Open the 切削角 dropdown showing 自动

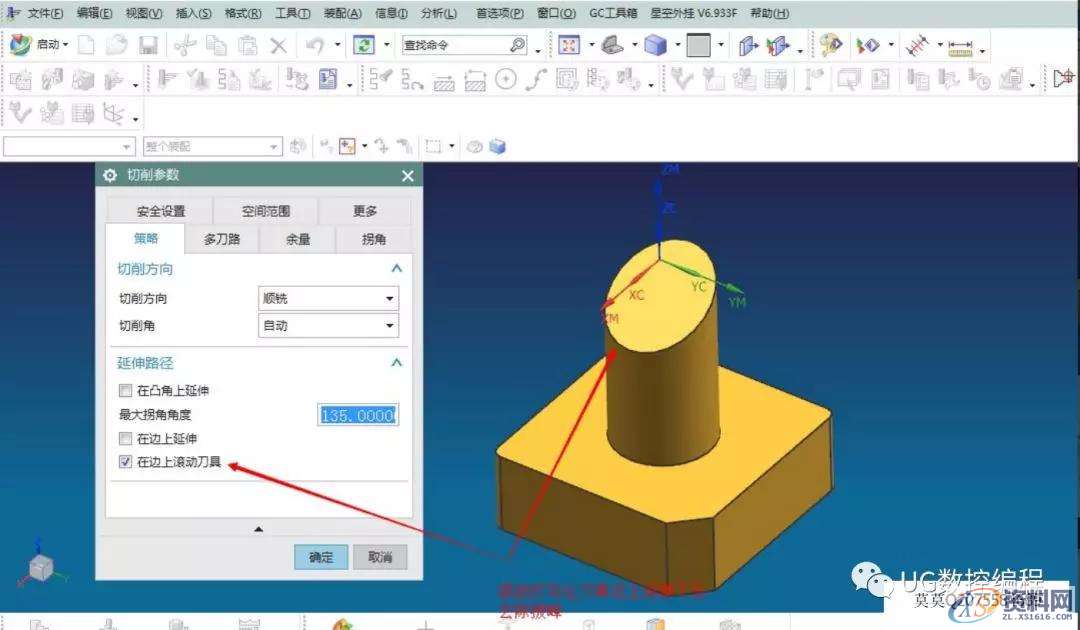tap(328, 325)
